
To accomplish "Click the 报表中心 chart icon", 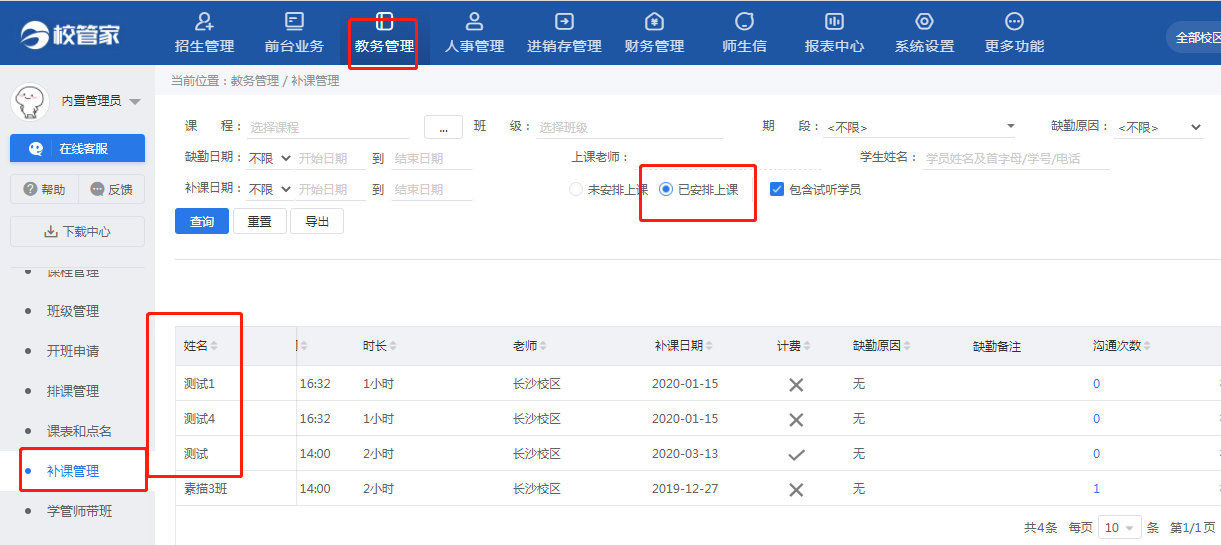I will click(834, 21).
